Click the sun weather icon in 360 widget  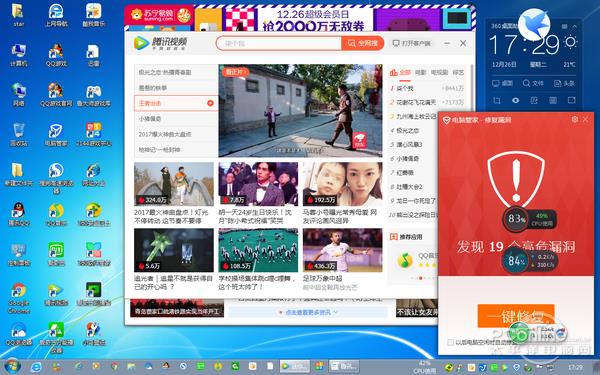click(570, 42)
